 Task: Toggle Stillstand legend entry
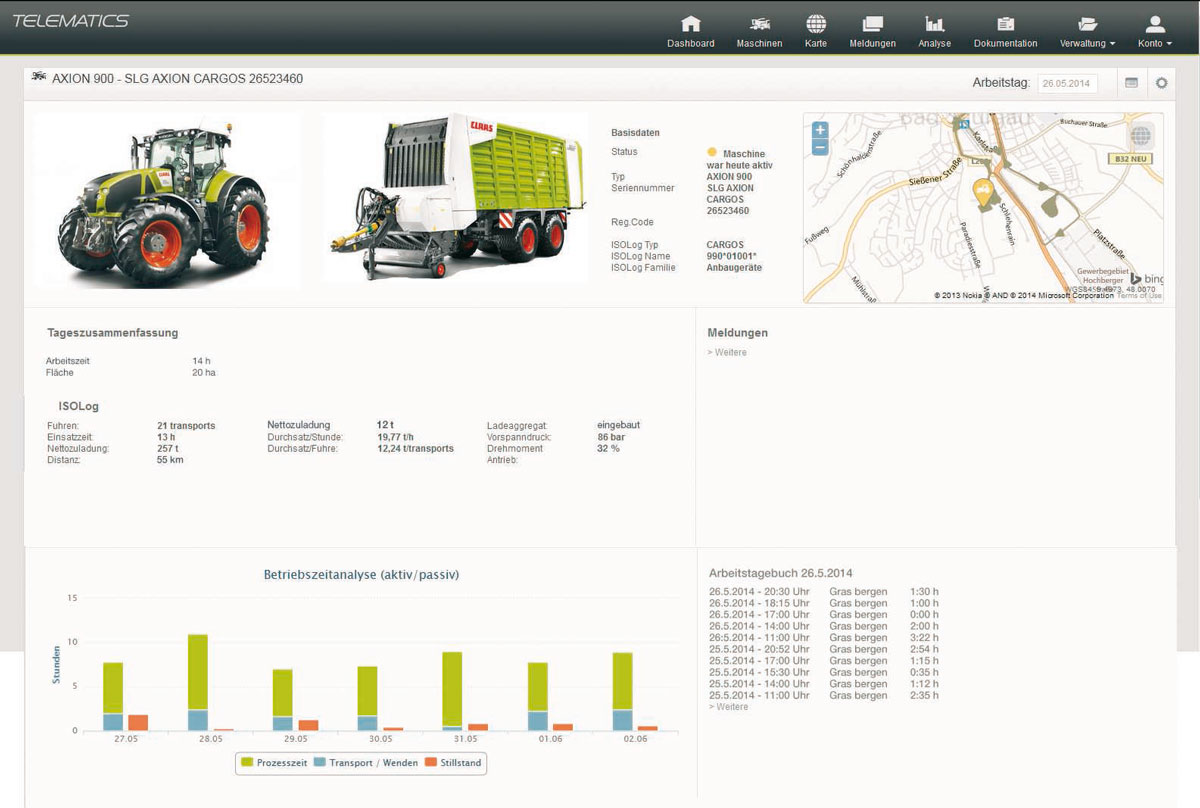[453, 763]
